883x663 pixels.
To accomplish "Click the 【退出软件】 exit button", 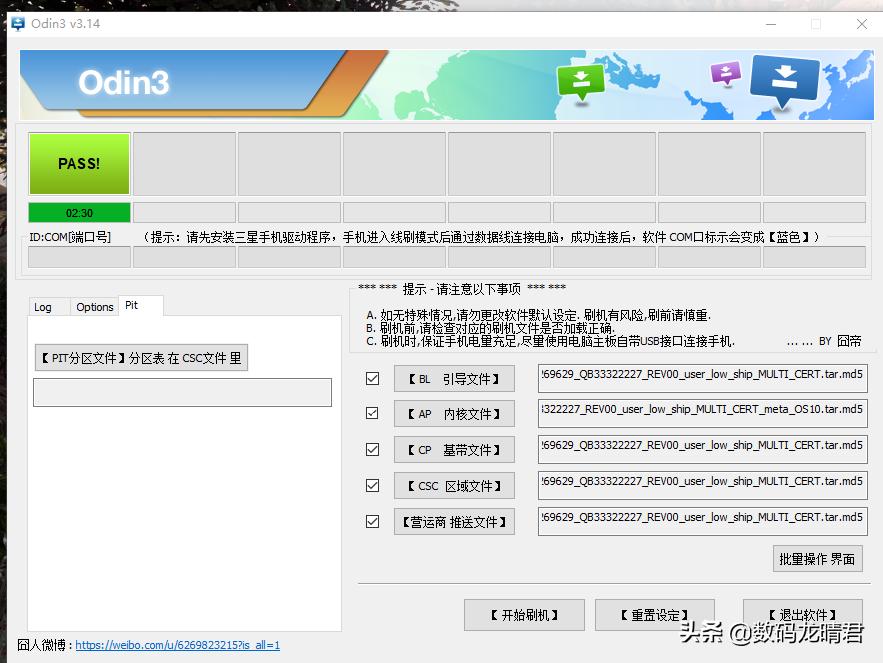I will point(801,615).
